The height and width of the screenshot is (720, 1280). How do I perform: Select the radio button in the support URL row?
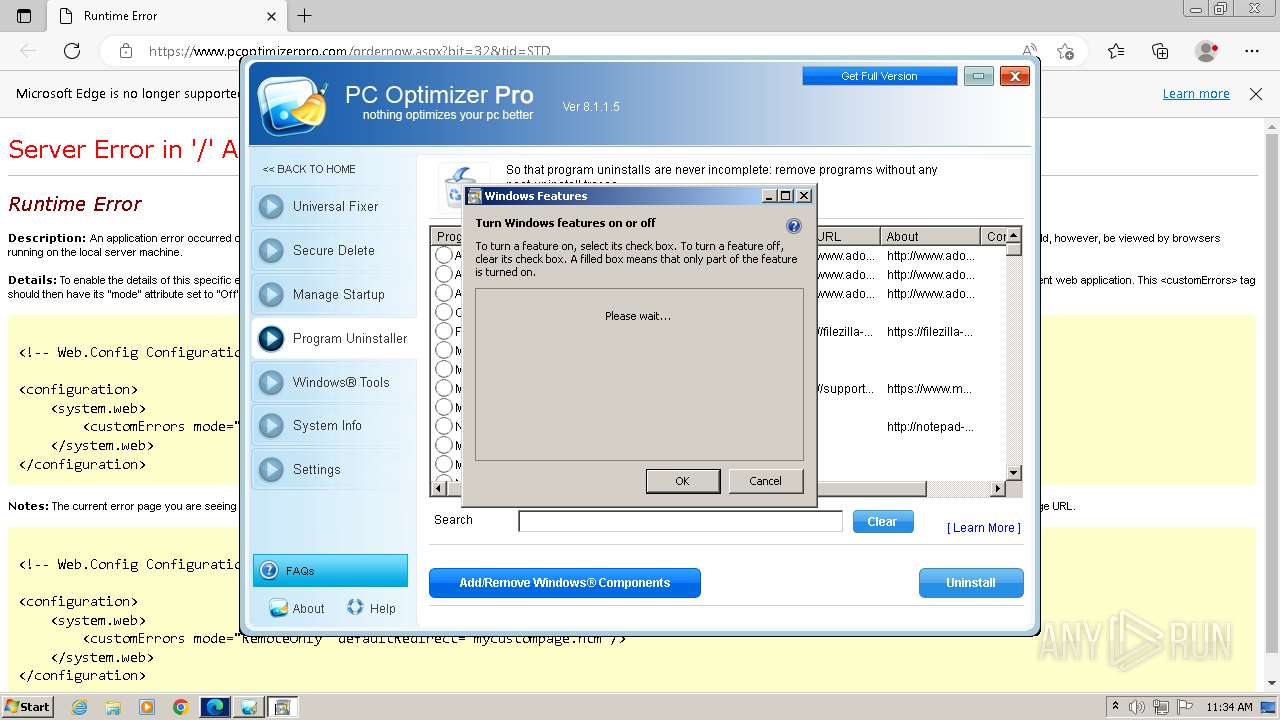coord(444,388)
